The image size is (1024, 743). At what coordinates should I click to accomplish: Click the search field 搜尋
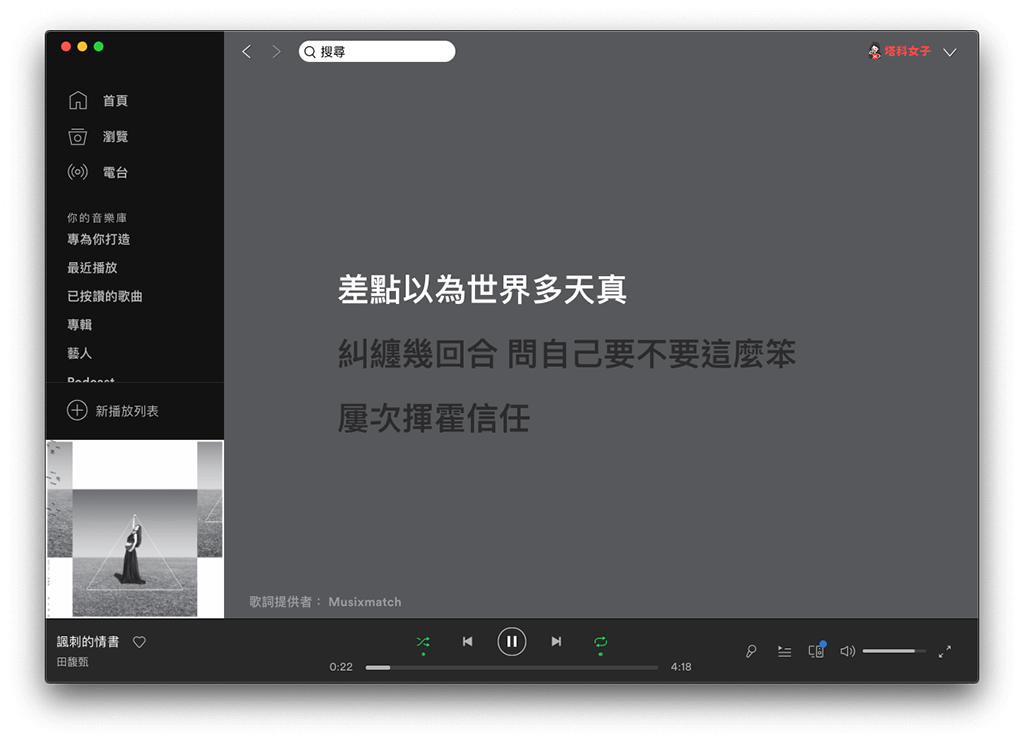click(377, 52)
